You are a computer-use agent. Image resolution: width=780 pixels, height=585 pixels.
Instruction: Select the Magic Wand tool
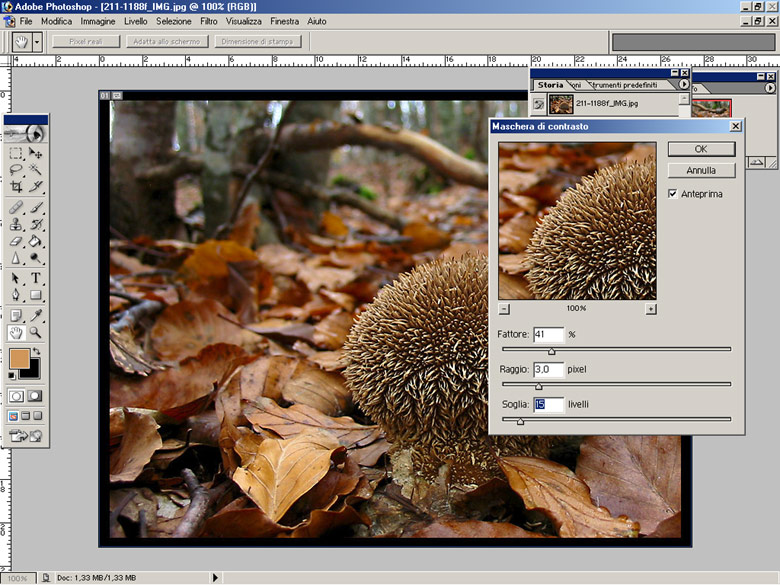[x=36, y=170]
